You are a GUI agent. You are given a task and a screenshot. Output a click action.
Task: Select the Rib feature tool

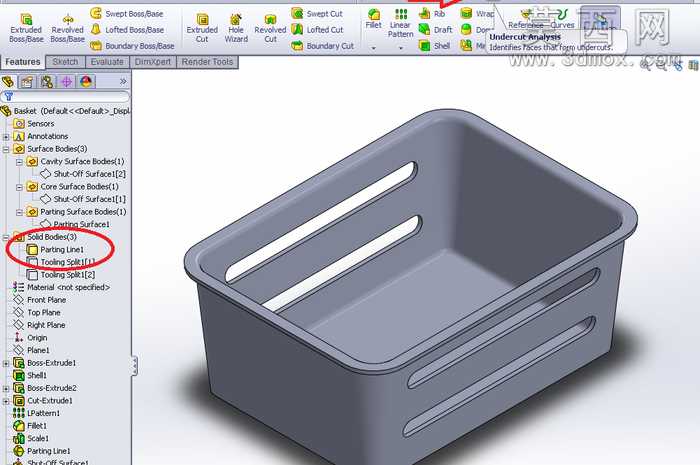pyautogui.click(x=432, y=13)
